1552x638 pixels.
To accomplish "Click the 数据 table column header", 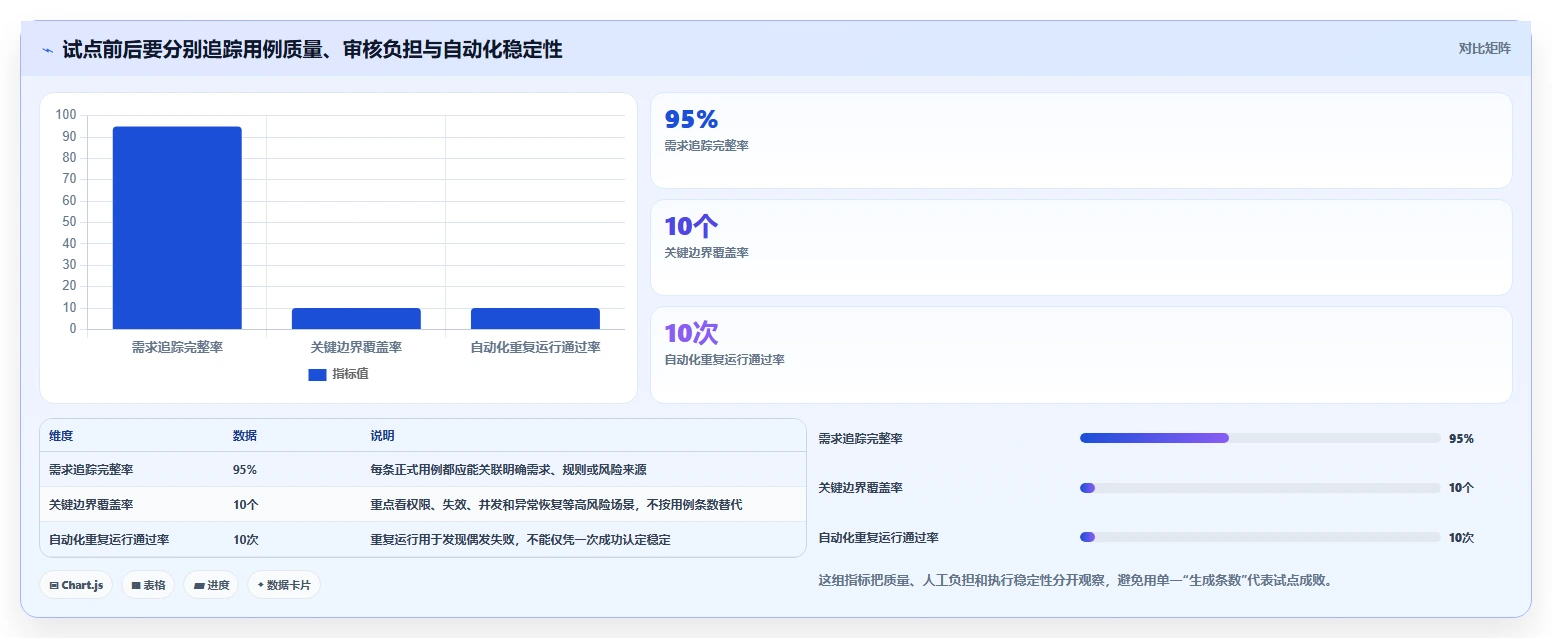I will [245, 436].
